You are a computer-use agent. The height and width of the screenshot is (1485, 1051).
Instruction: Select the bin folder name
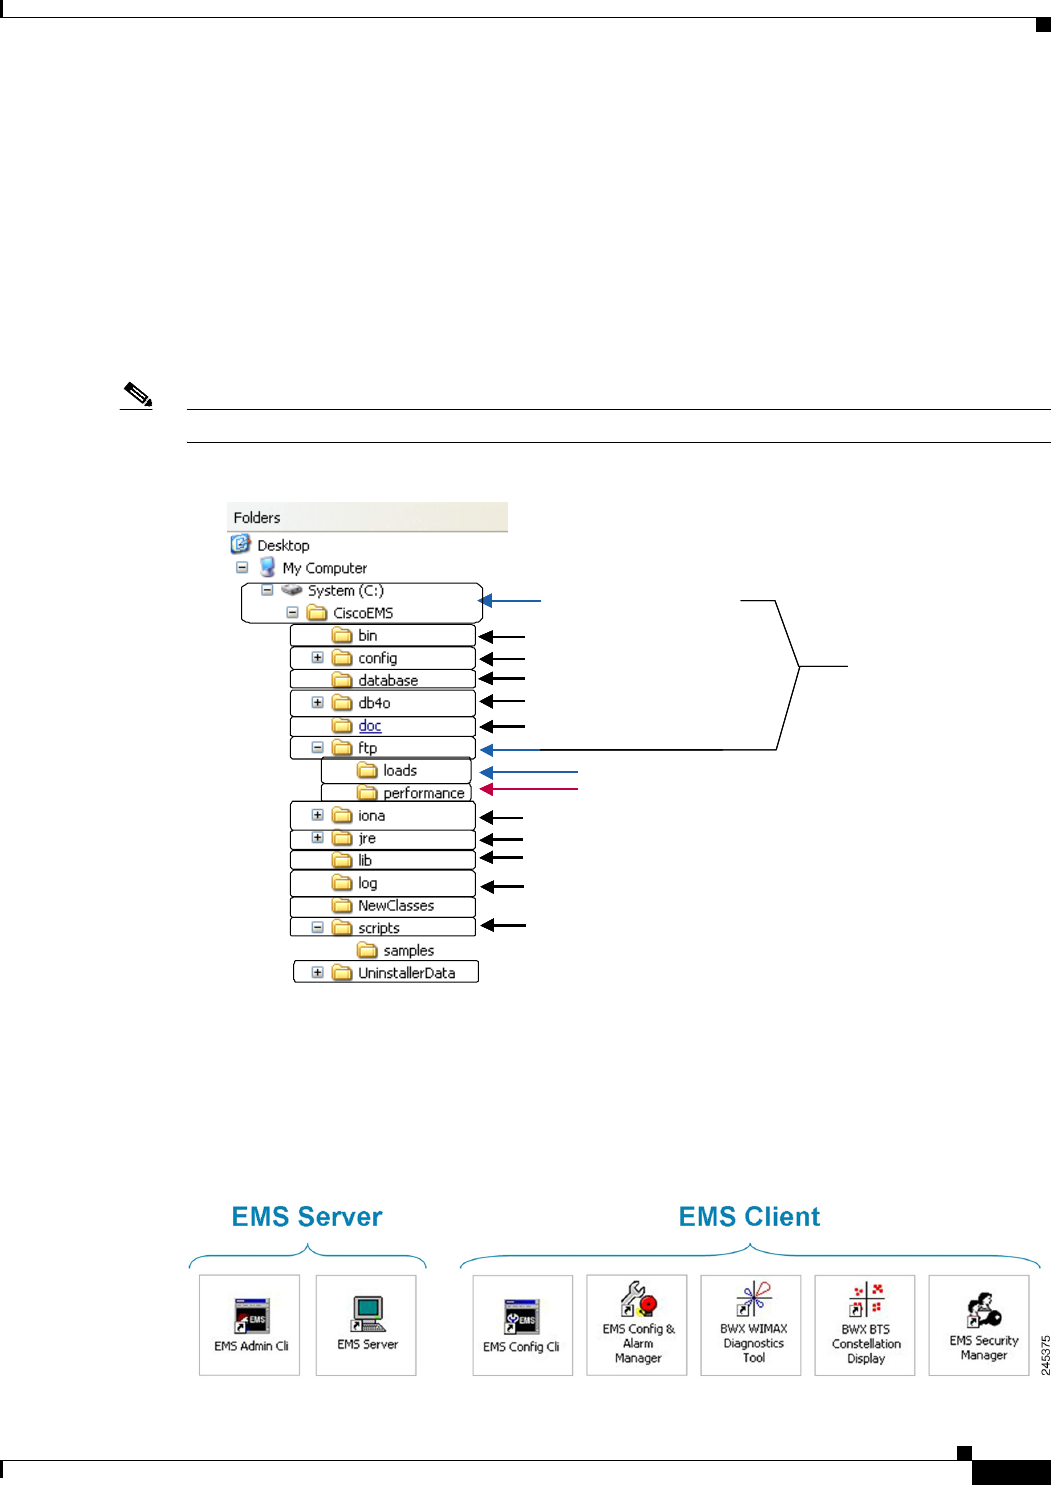coord(368,636)
